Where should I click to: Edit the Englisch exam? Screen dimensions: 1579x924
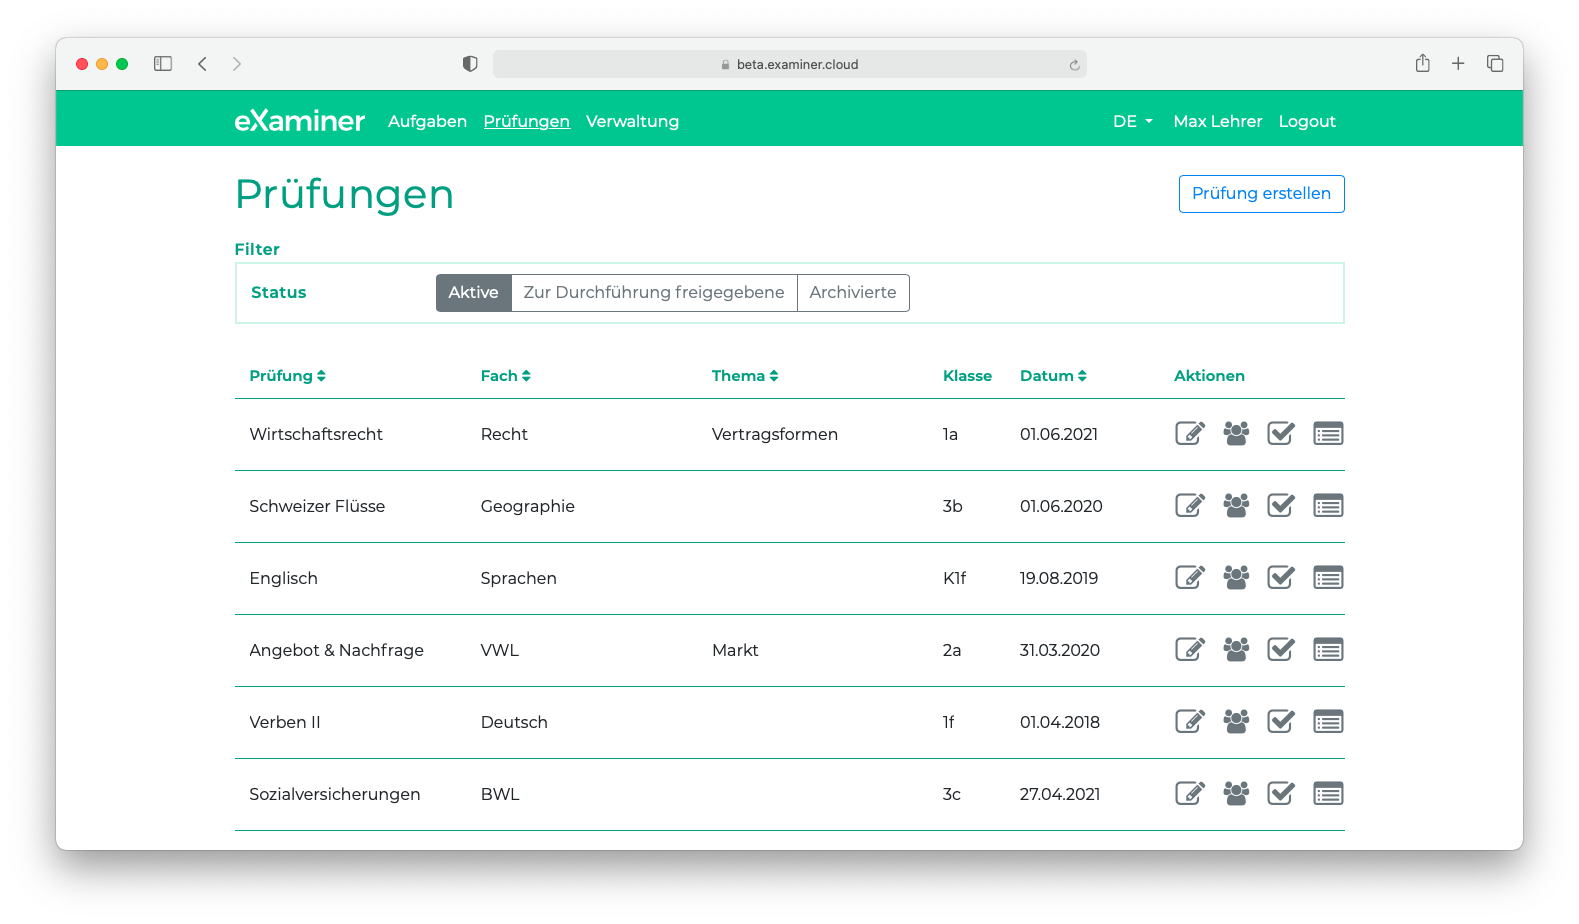[1189, 578]
